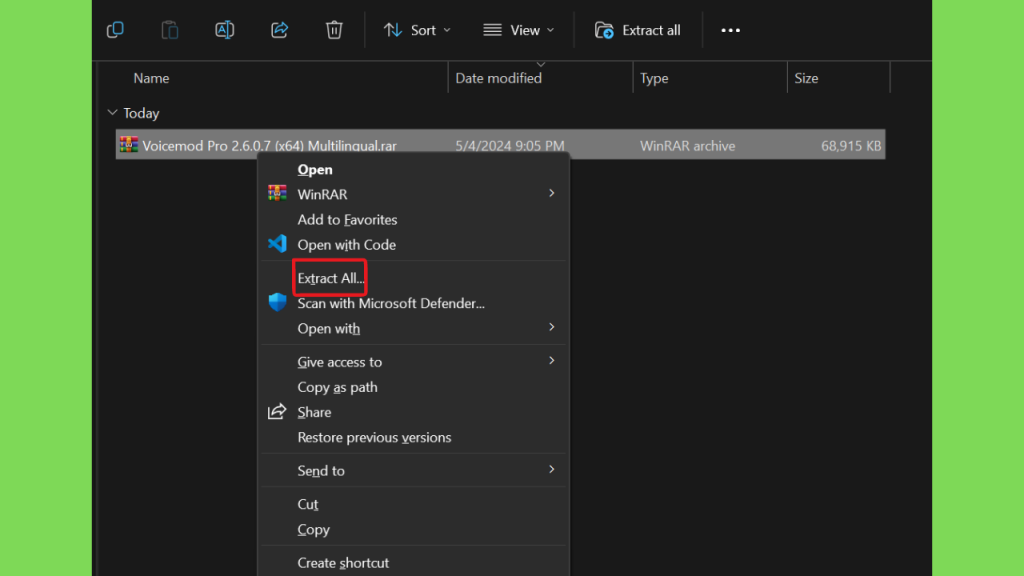Sort by the Date modified column header
Image resolution: width=1024 pixels, height=576 pixels.
pos(498,78)
